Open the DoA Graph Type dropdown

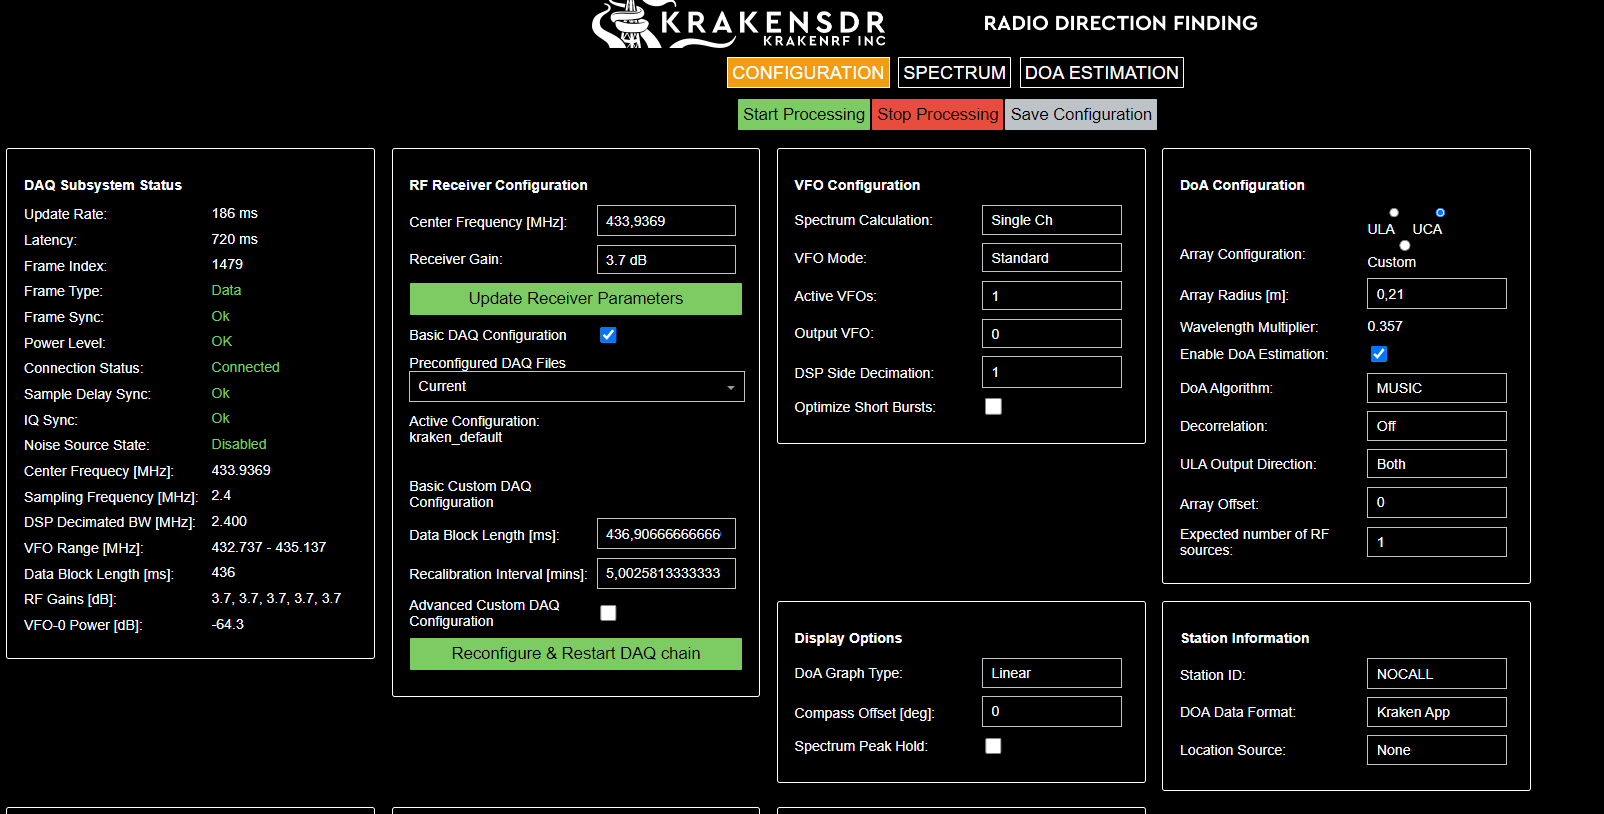[1052, 673]
